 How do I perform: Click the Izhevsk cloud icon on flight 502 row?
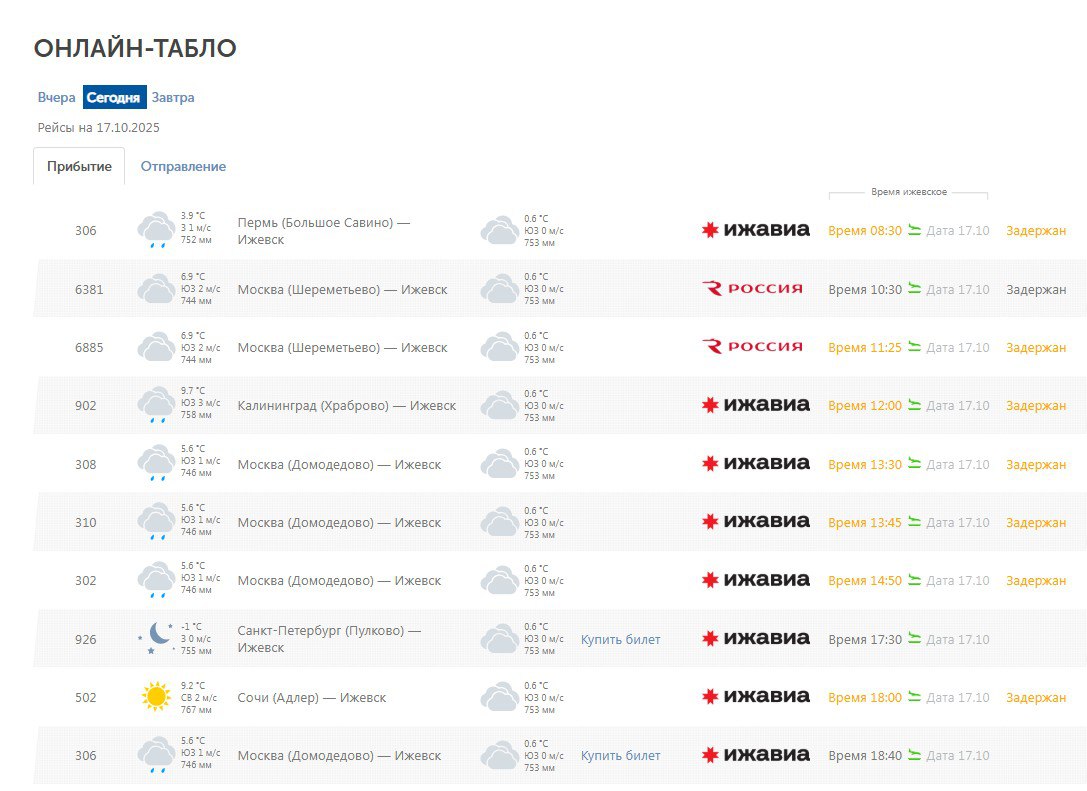click(x=499, y=697)
